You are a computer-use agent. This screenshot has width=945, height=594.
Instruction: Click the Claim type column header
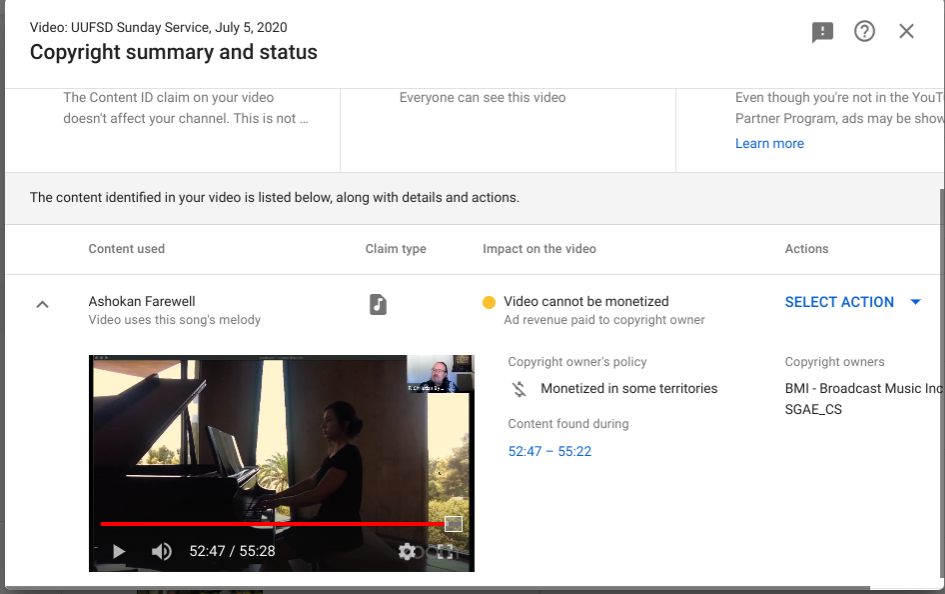(395, 249)
